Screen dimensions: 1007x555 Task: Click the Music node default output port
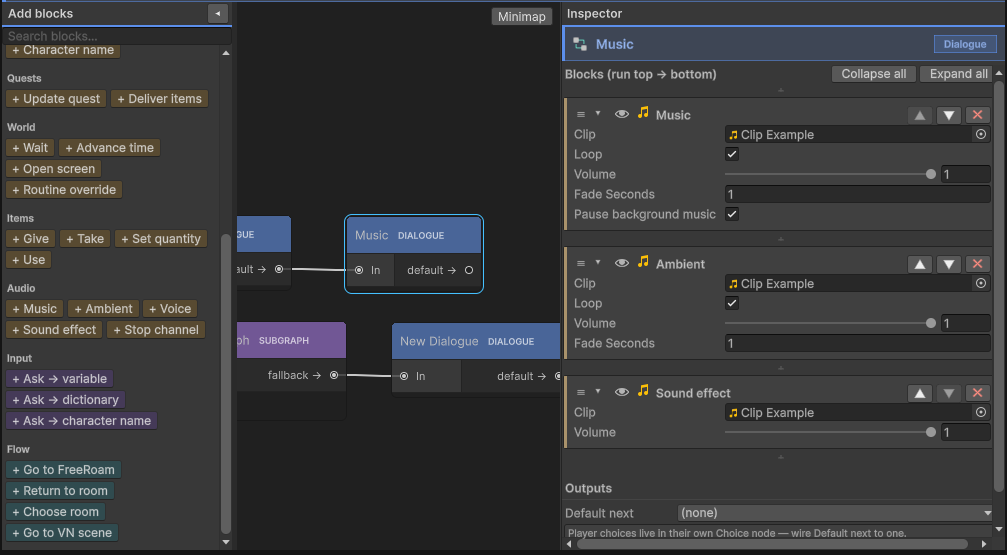(469, 270)
